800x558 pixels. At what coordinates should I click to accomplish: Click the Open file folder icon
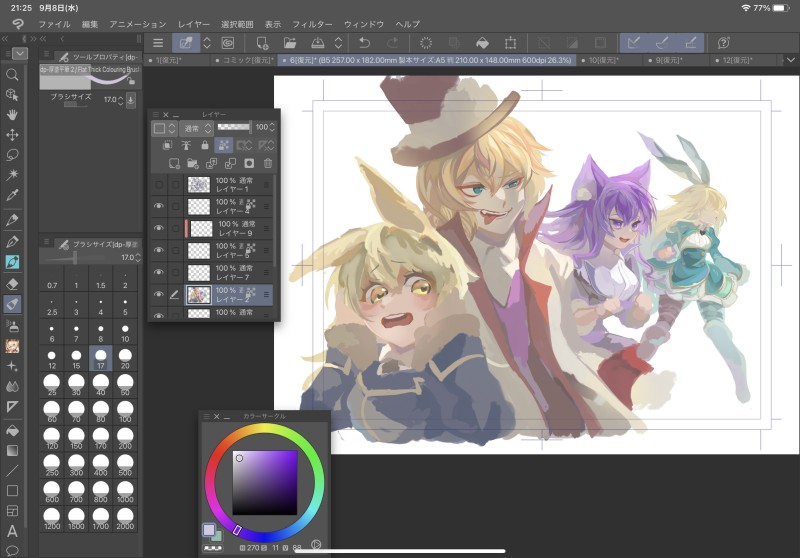[x=290, y=43]
